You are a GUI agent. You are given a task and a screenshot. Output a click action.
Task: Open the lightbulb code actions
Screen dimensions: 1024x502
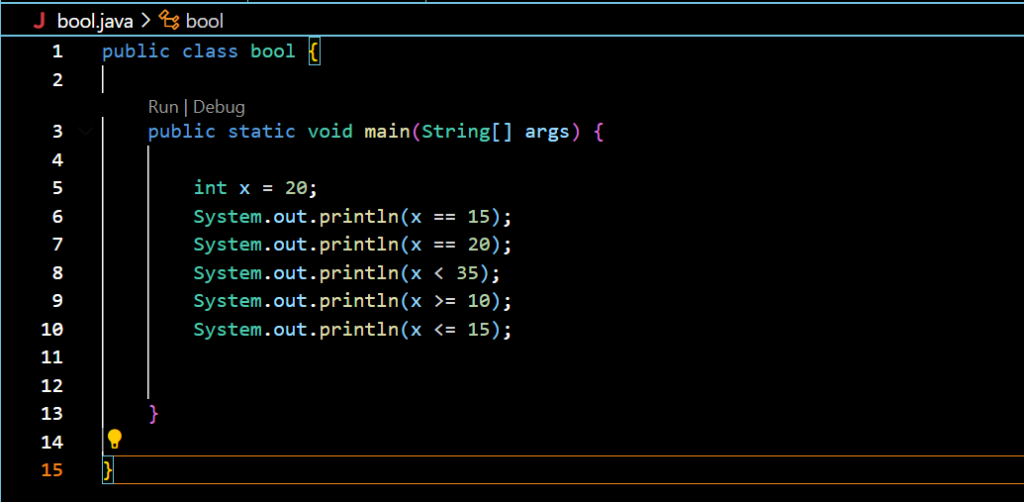click(114, 439)
